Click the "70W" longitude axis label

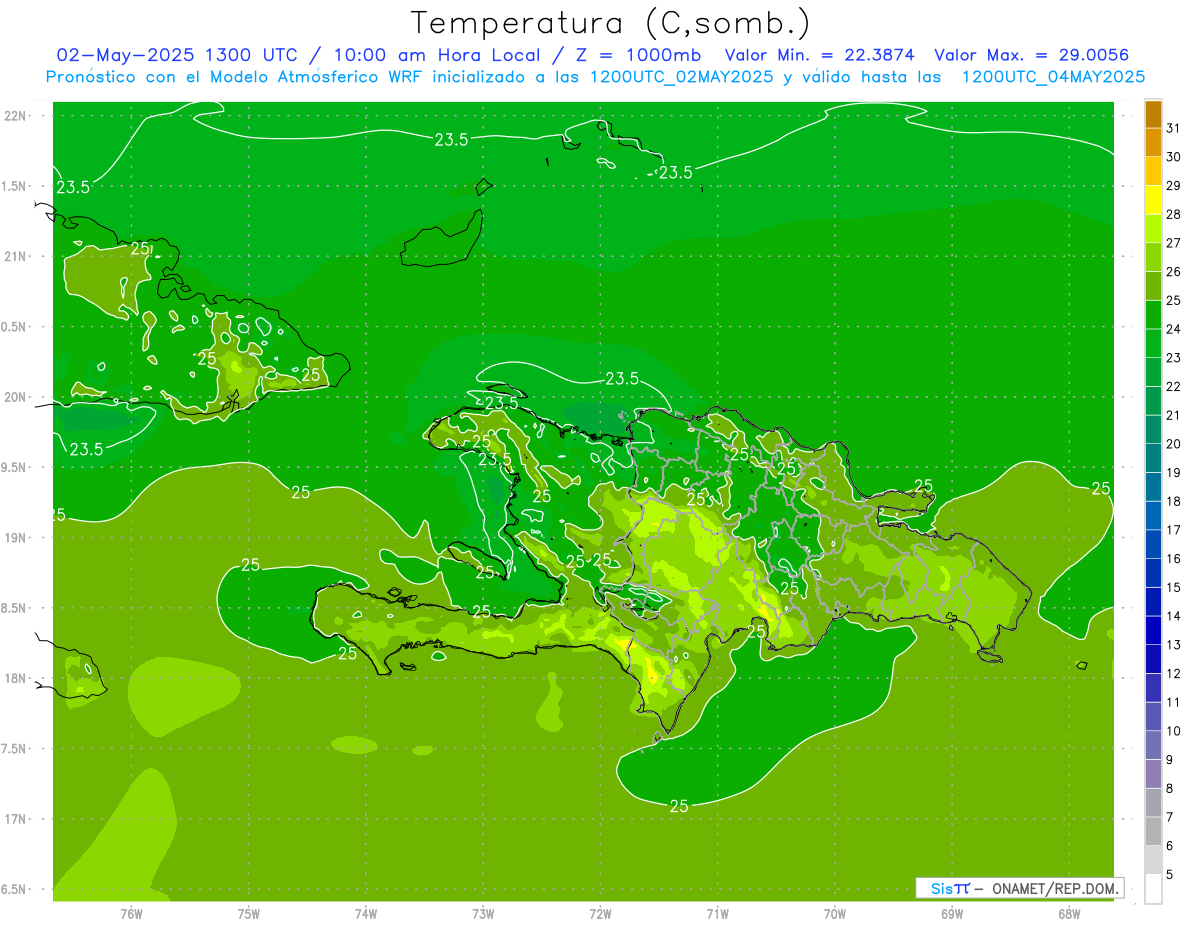[x=835, y=914]
